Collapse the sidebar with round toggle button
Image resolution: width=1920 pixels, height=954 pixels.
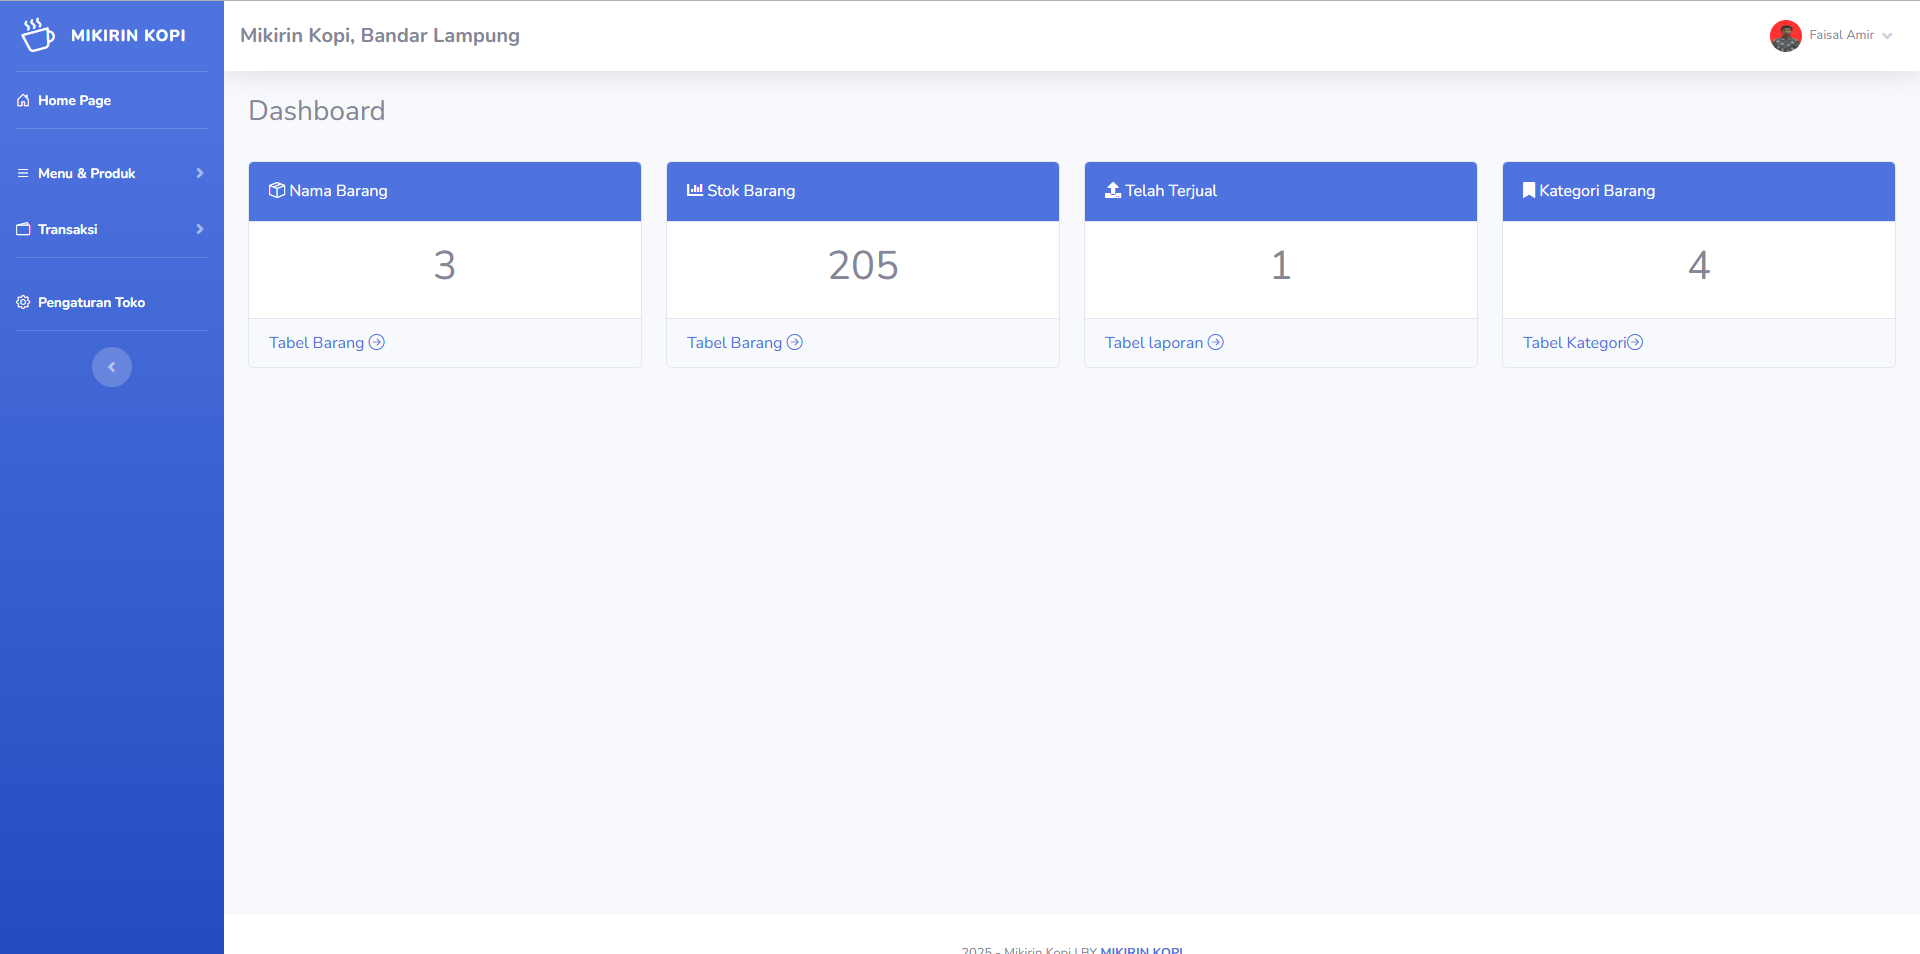tap(112, 367)
